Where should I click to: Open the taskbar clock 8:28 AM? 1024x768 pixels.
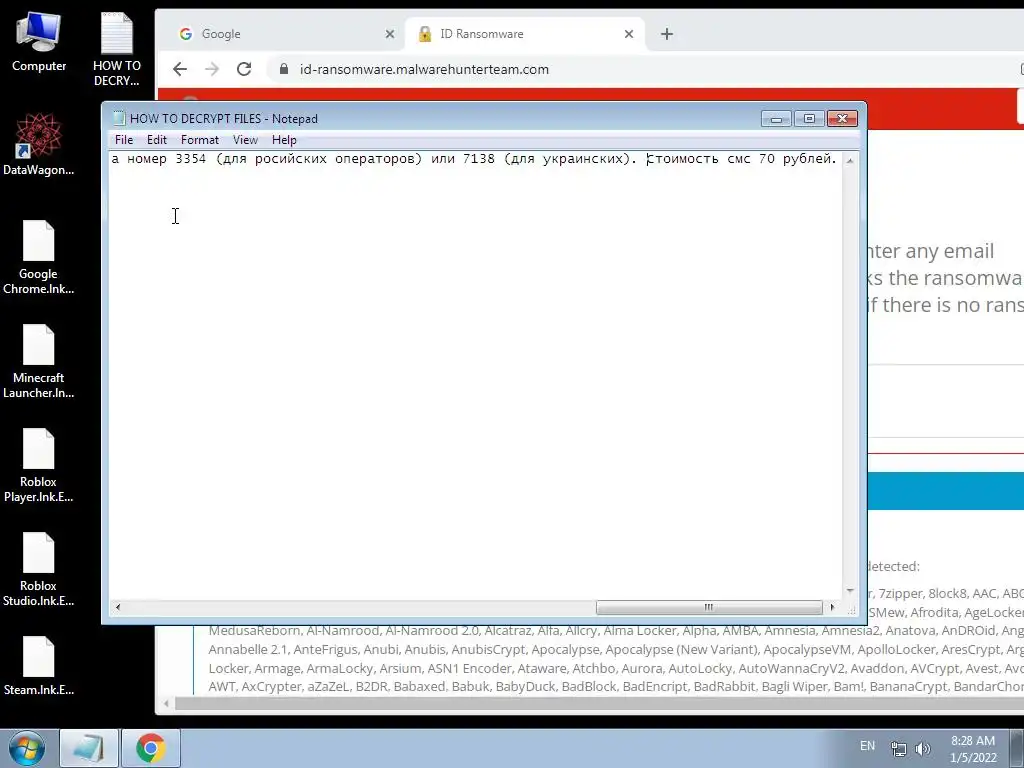973,748
